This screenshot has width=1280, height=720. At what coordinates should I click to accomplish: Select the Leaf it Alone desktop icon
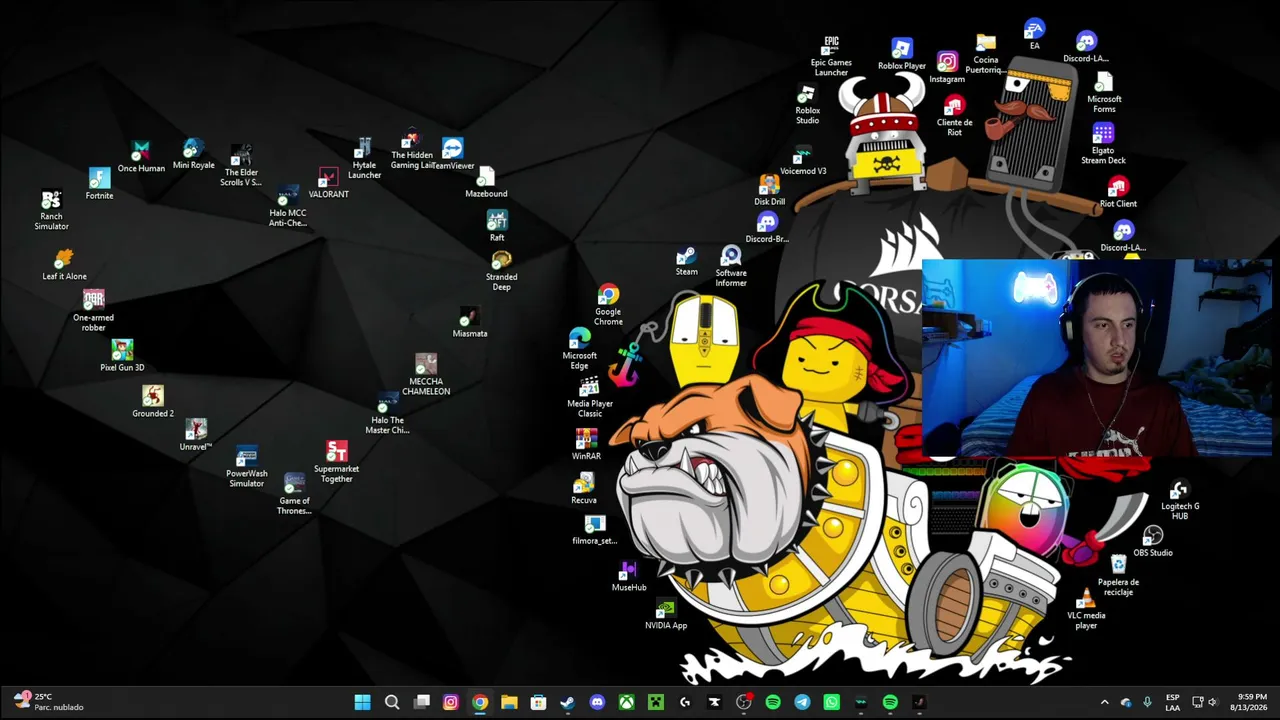(x=64, y=265)
